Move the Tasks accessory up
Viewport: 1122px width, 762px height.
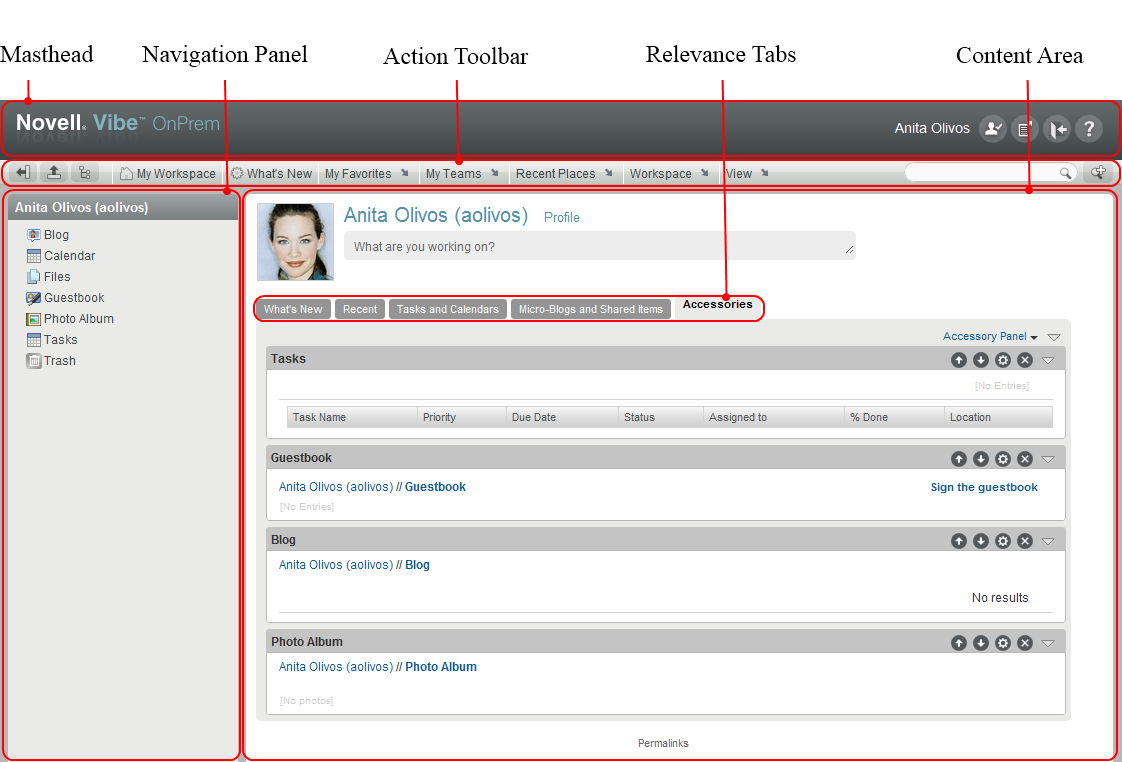(959, 360)
